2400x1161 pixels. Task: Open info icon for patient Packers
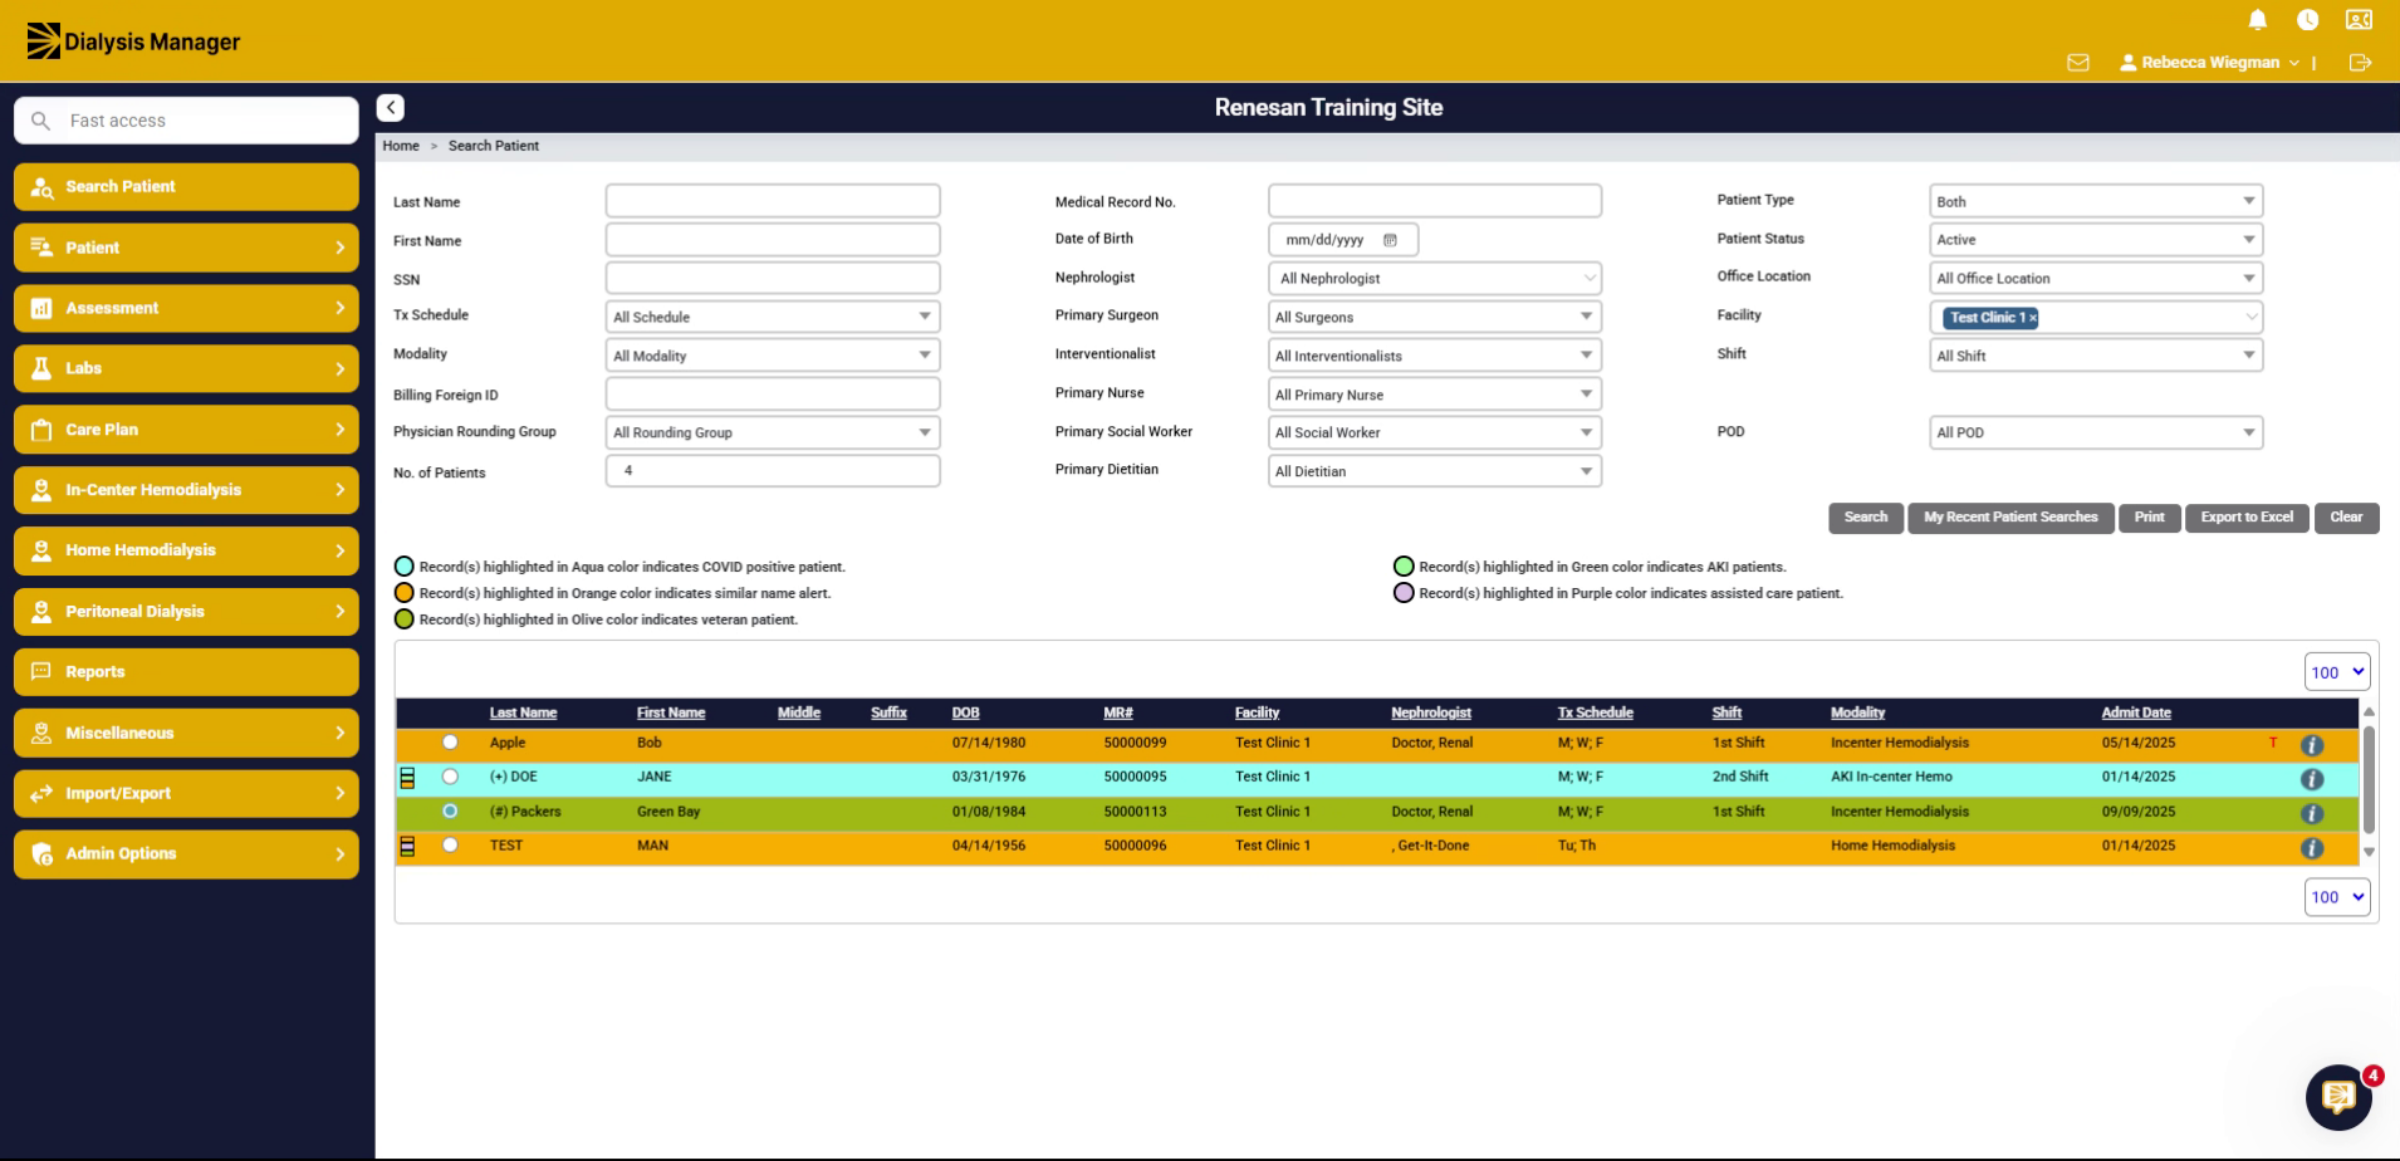pos(2312,813)
